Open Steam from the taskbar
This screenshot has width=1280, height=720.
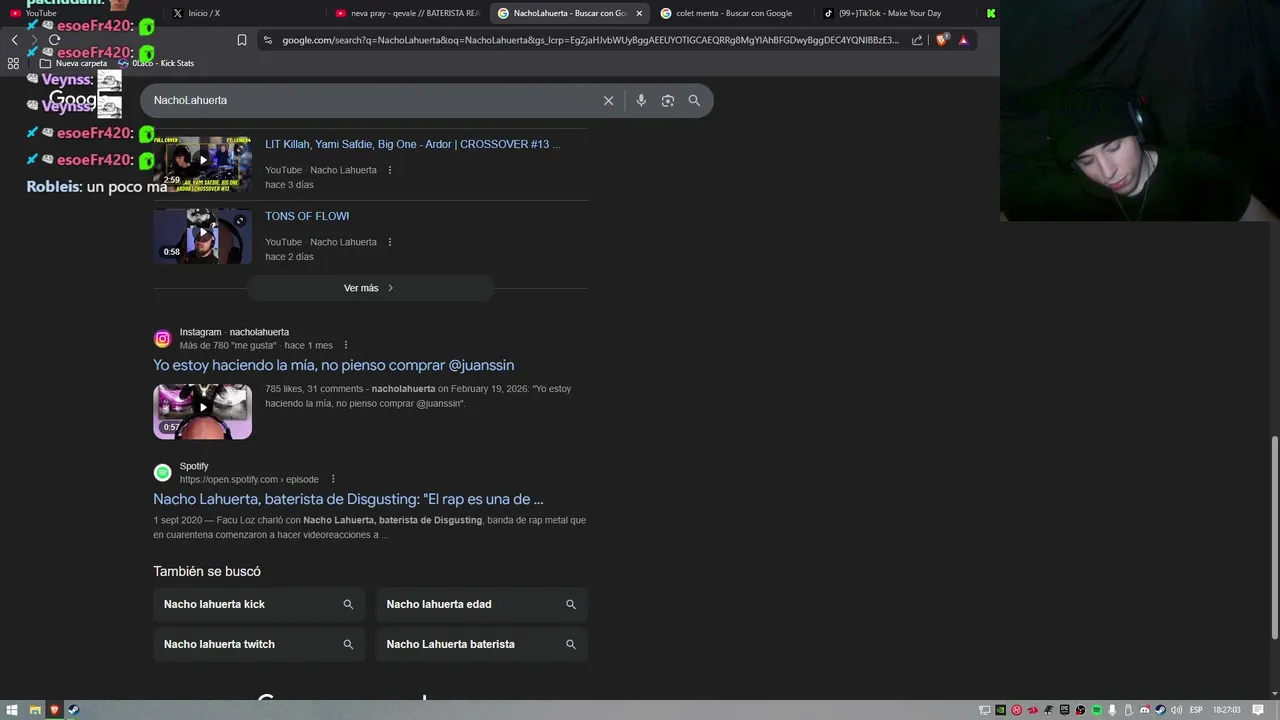tap(74, 710)
